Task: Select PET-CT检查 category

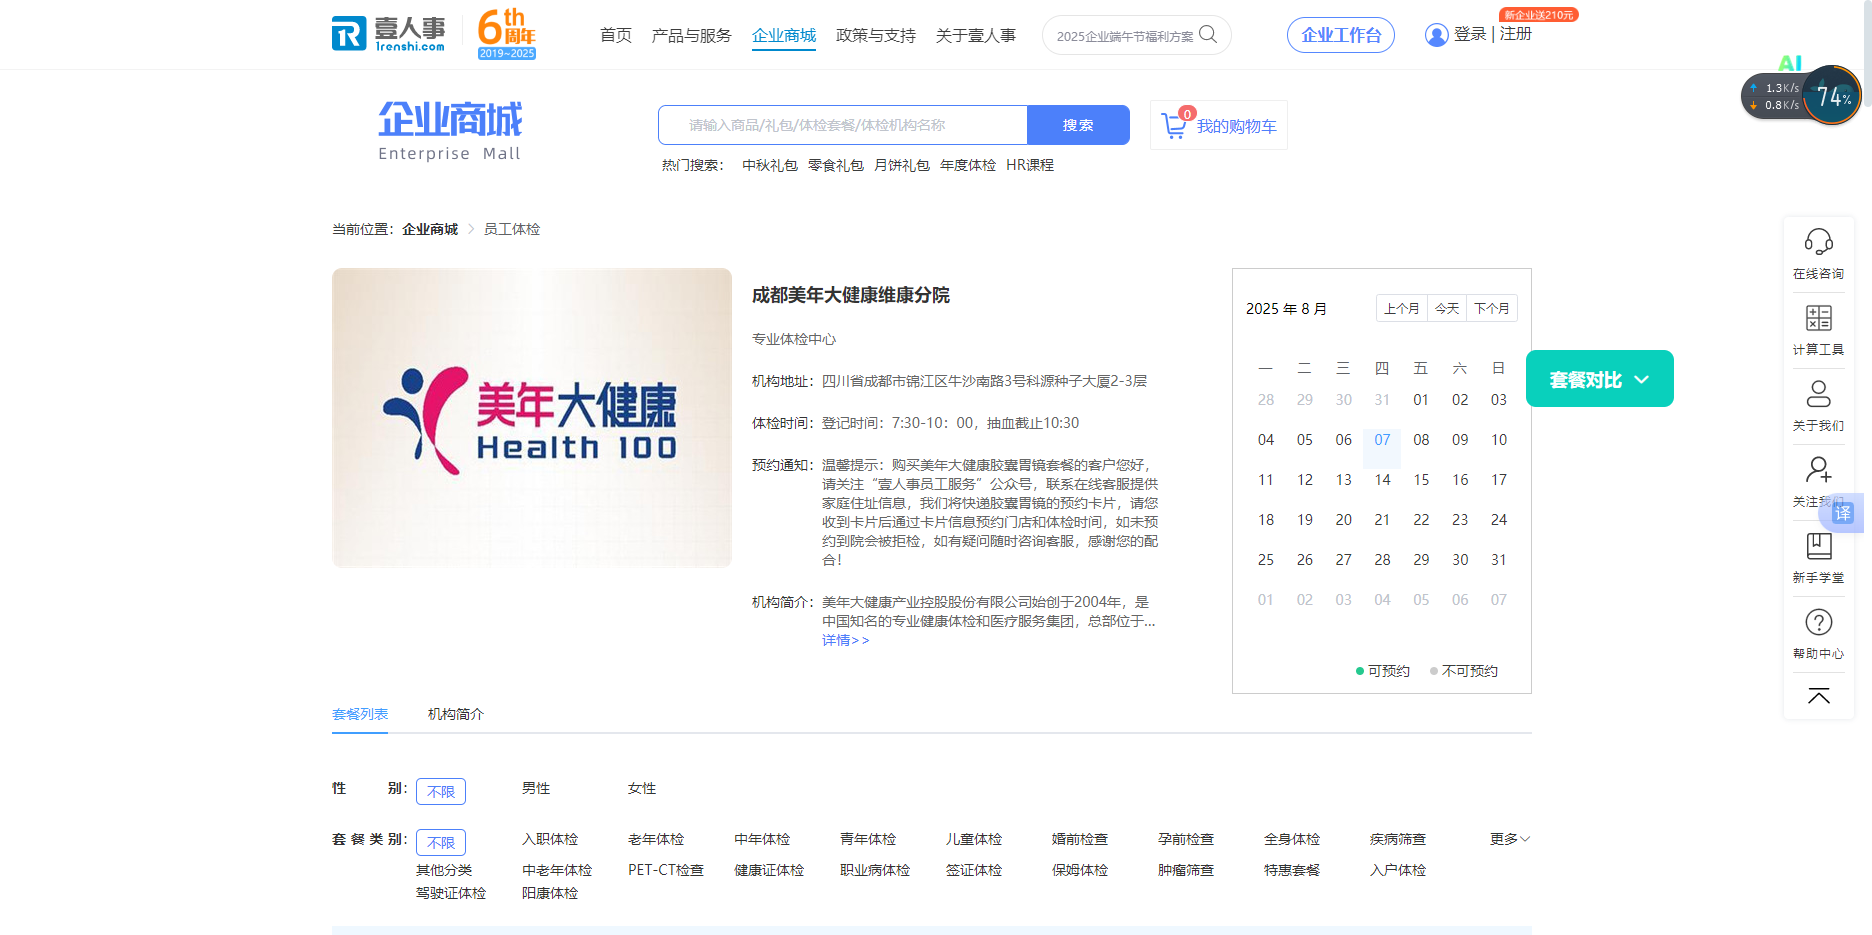Action: click(666, 870)
